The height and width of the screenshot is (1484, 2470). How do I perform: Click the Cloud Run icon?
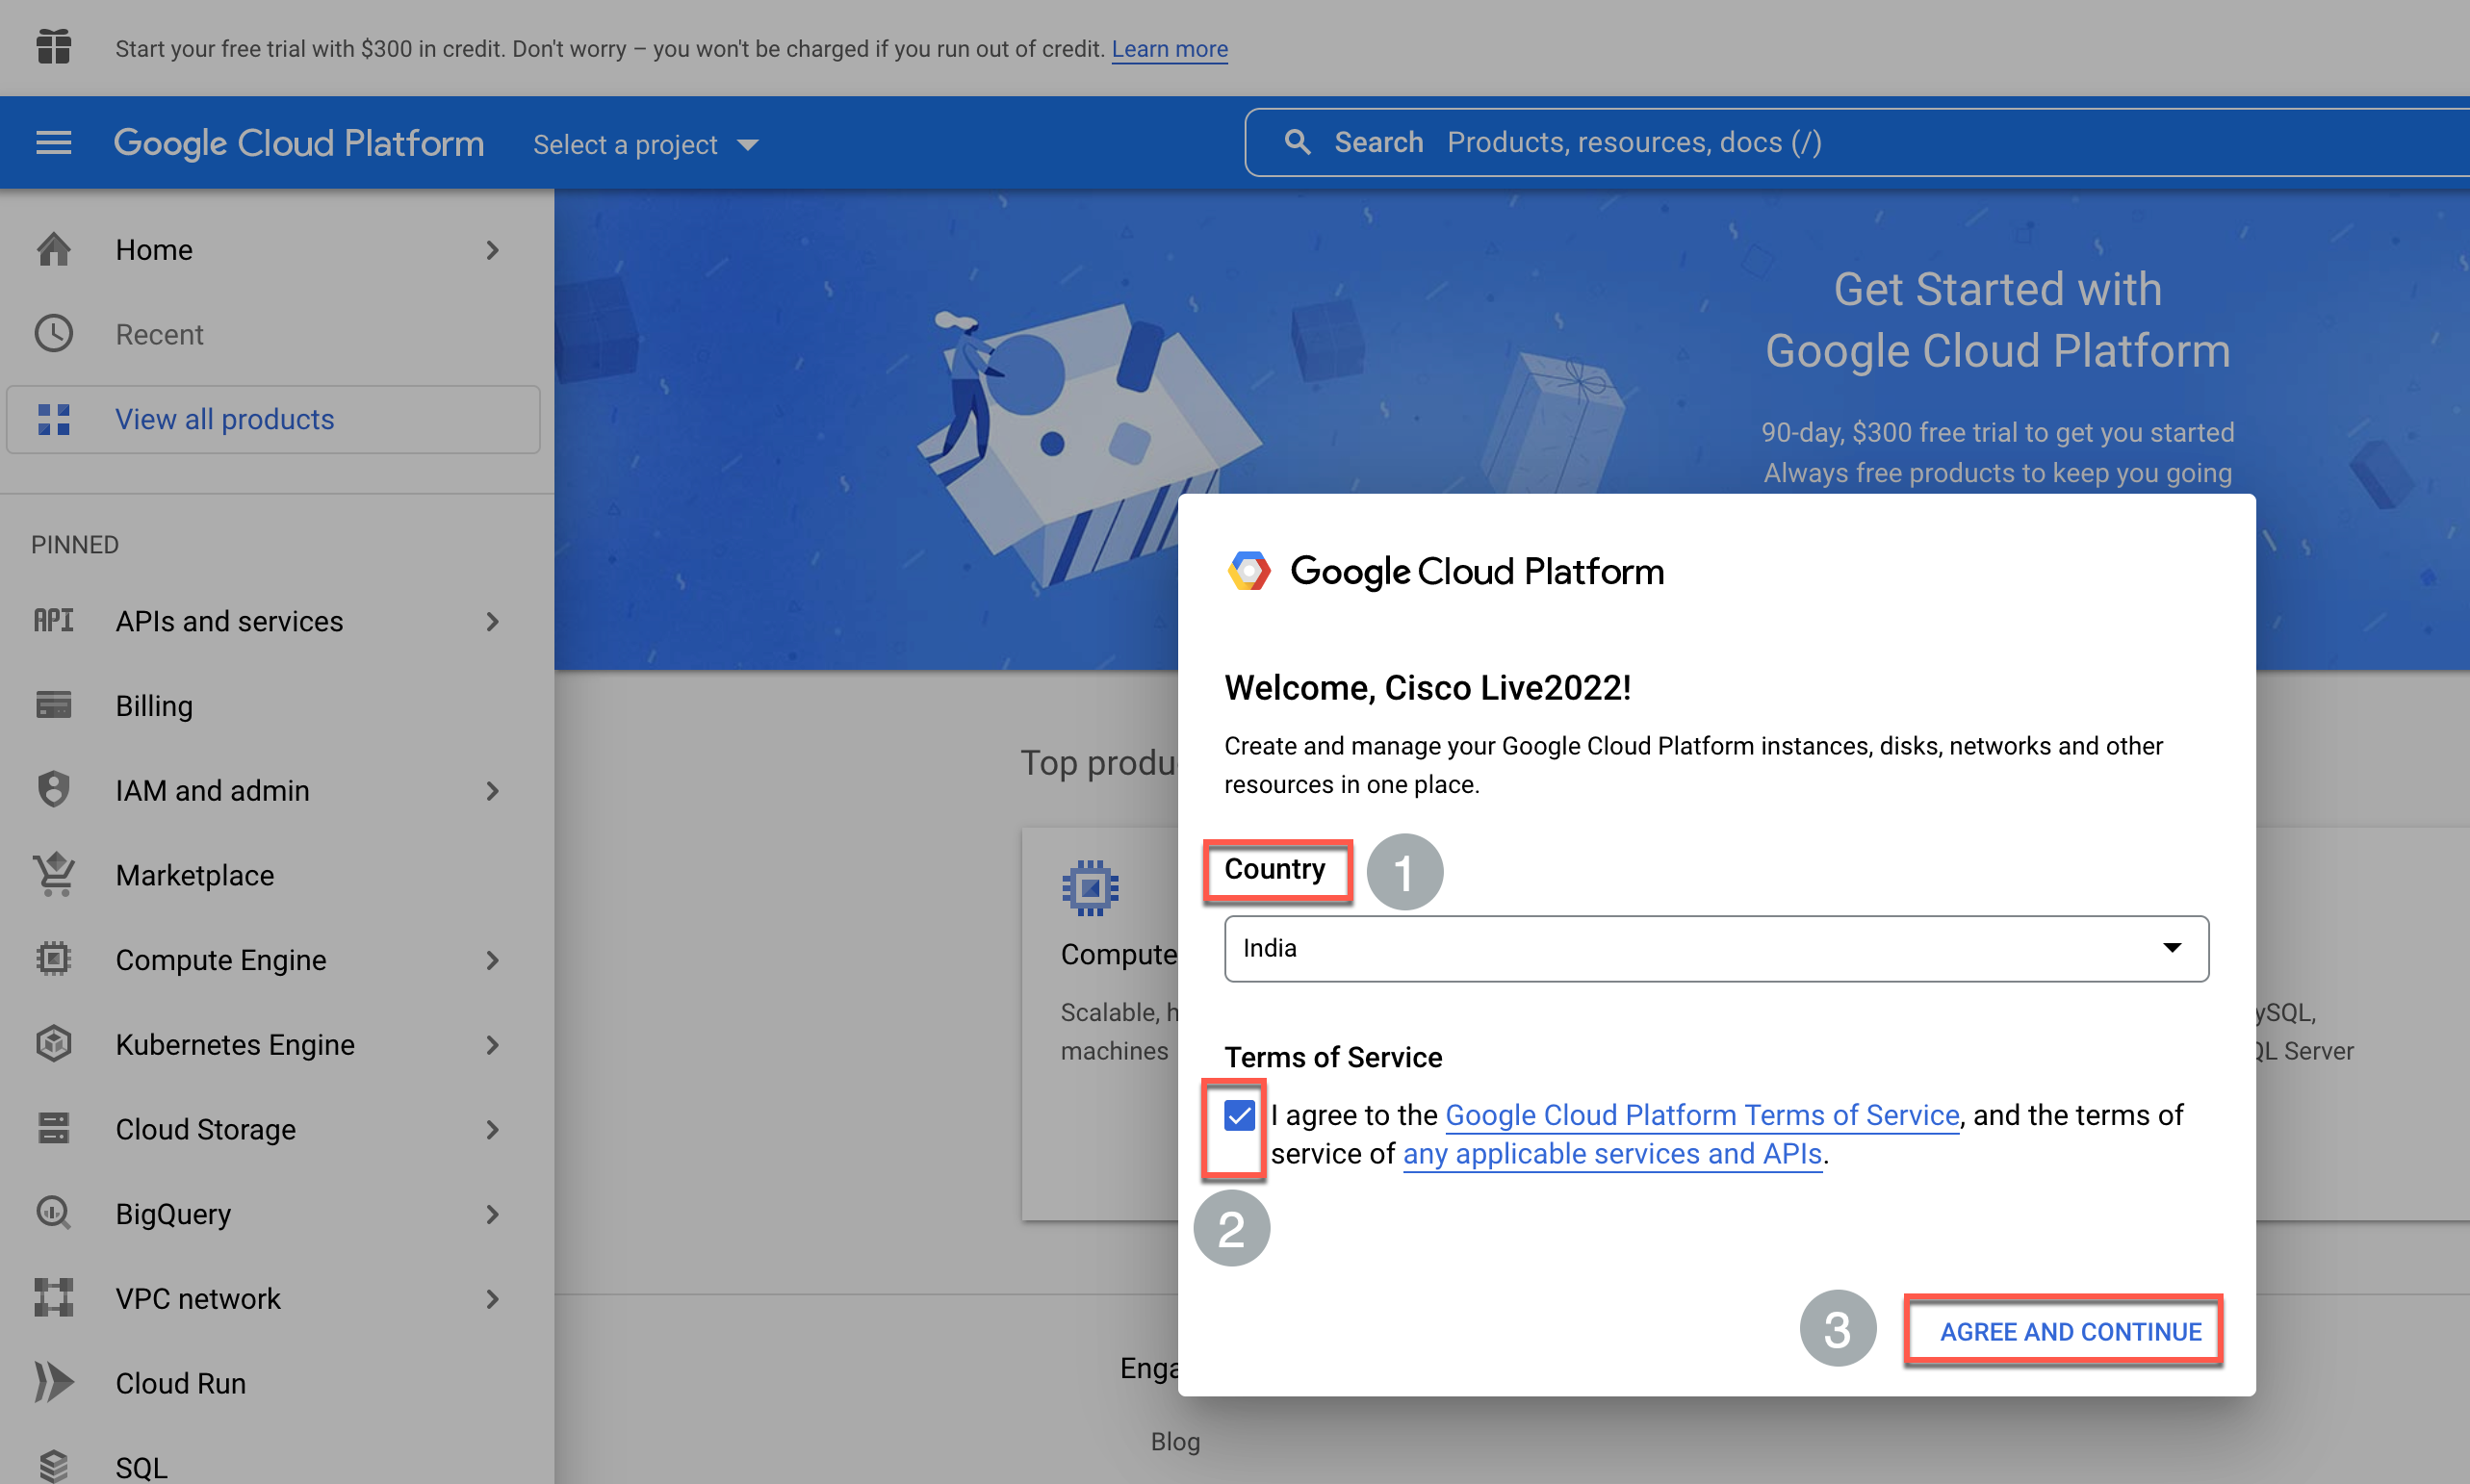pos(54,1382)
